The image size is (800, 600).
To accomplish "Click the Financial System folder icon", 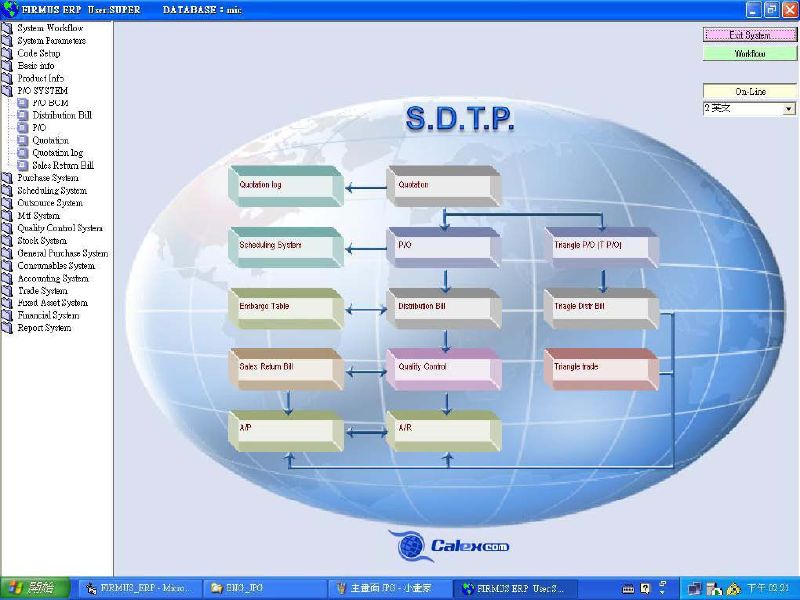I will [7, 316].
